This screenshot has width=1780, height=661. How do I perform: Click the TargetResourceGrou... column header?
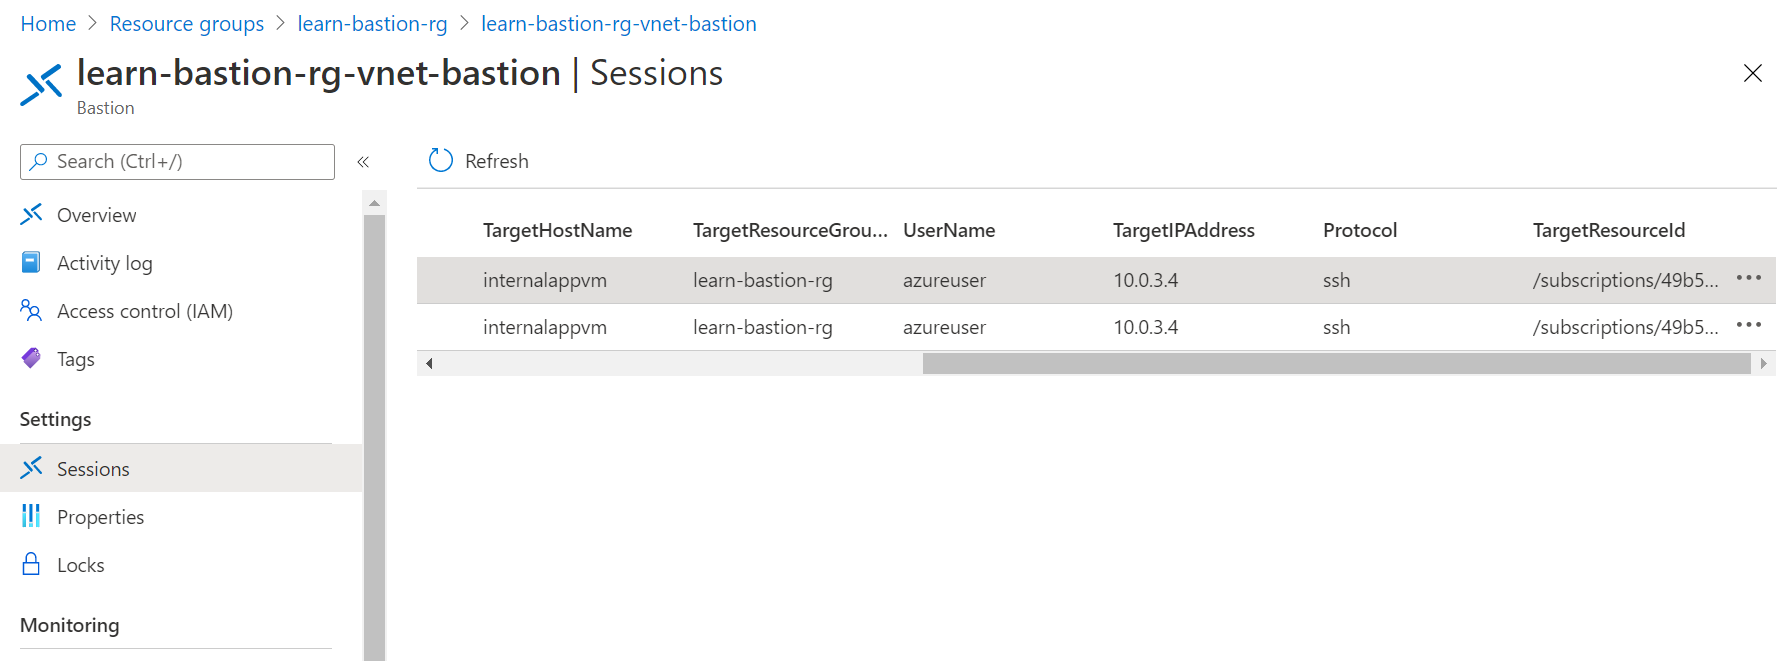click(790, 230)
